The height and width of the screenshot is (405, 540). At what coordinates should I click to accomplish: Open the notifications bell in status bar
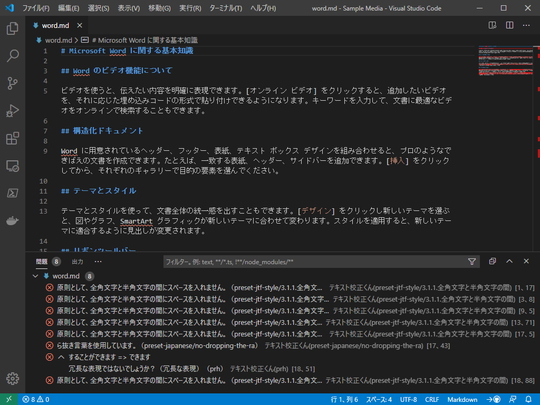[x=528, y=399]
